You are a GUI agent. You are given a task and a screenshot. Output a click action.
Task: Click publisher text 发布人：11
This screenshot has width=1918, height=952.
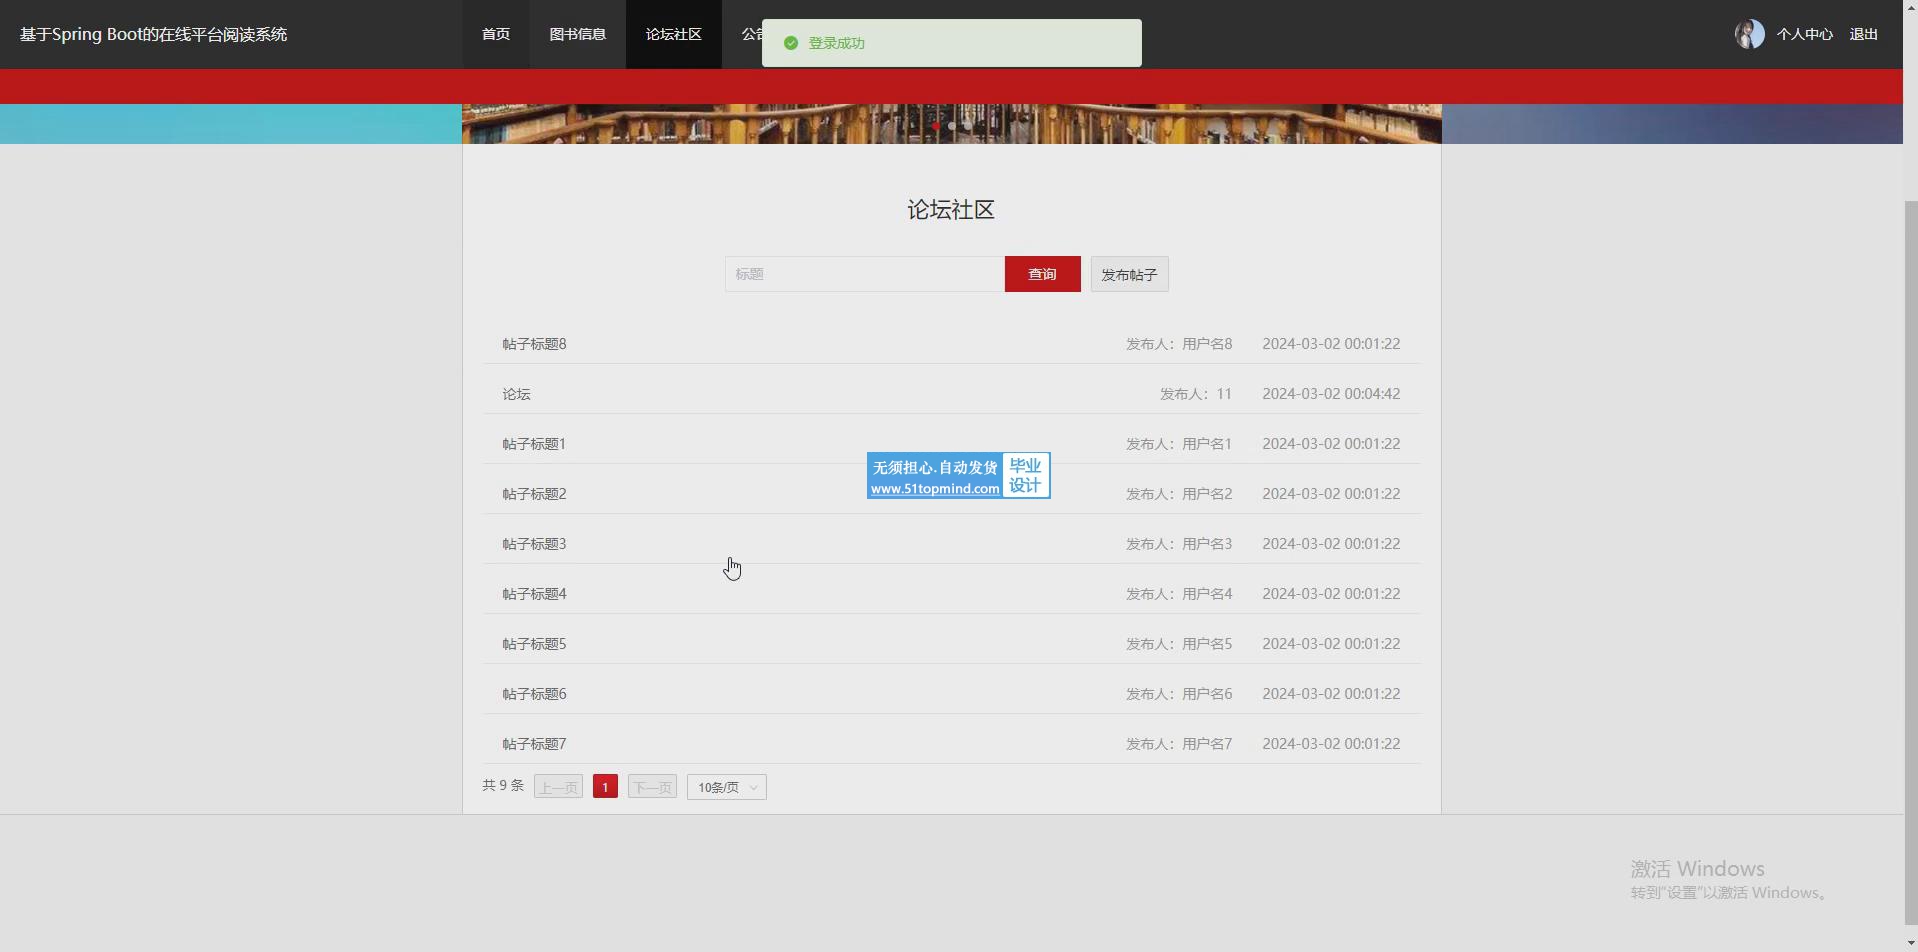coord(1196,394)
